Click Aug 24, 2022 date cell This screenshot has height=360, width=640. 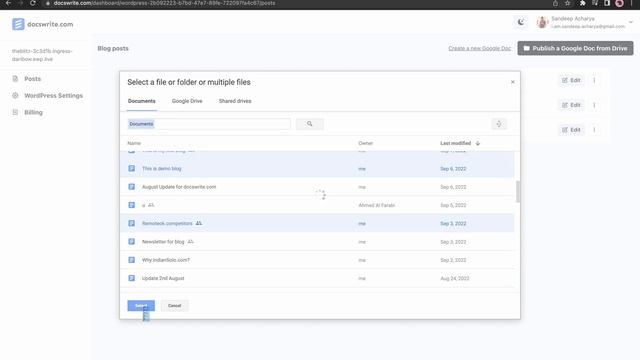coord(455,278)
